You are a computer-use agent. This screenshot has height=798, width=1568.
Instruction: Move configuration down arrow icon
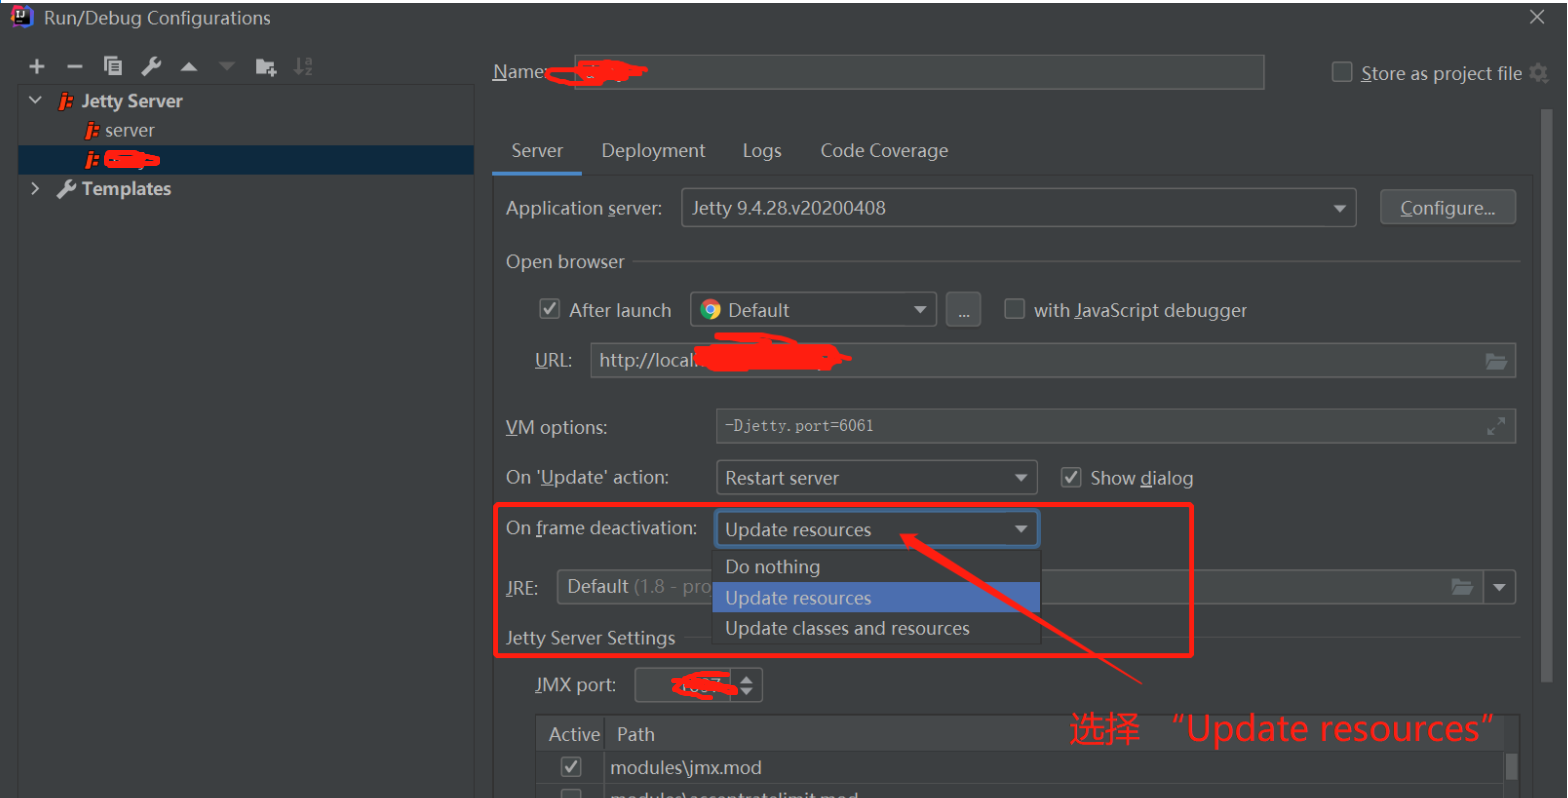click(227, 67)
